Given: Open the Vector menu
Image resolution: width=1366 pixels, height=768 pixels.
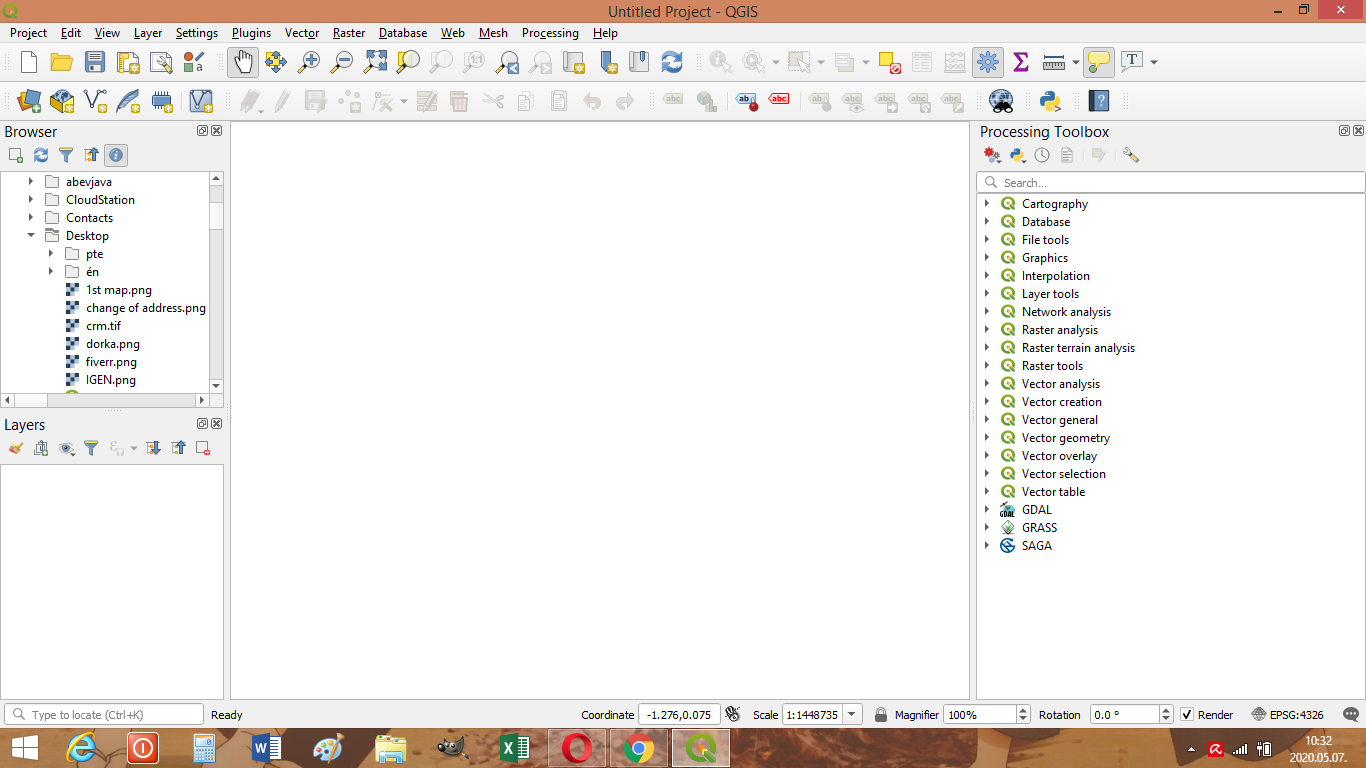Looking at the screenshot, I should point(302,33).
